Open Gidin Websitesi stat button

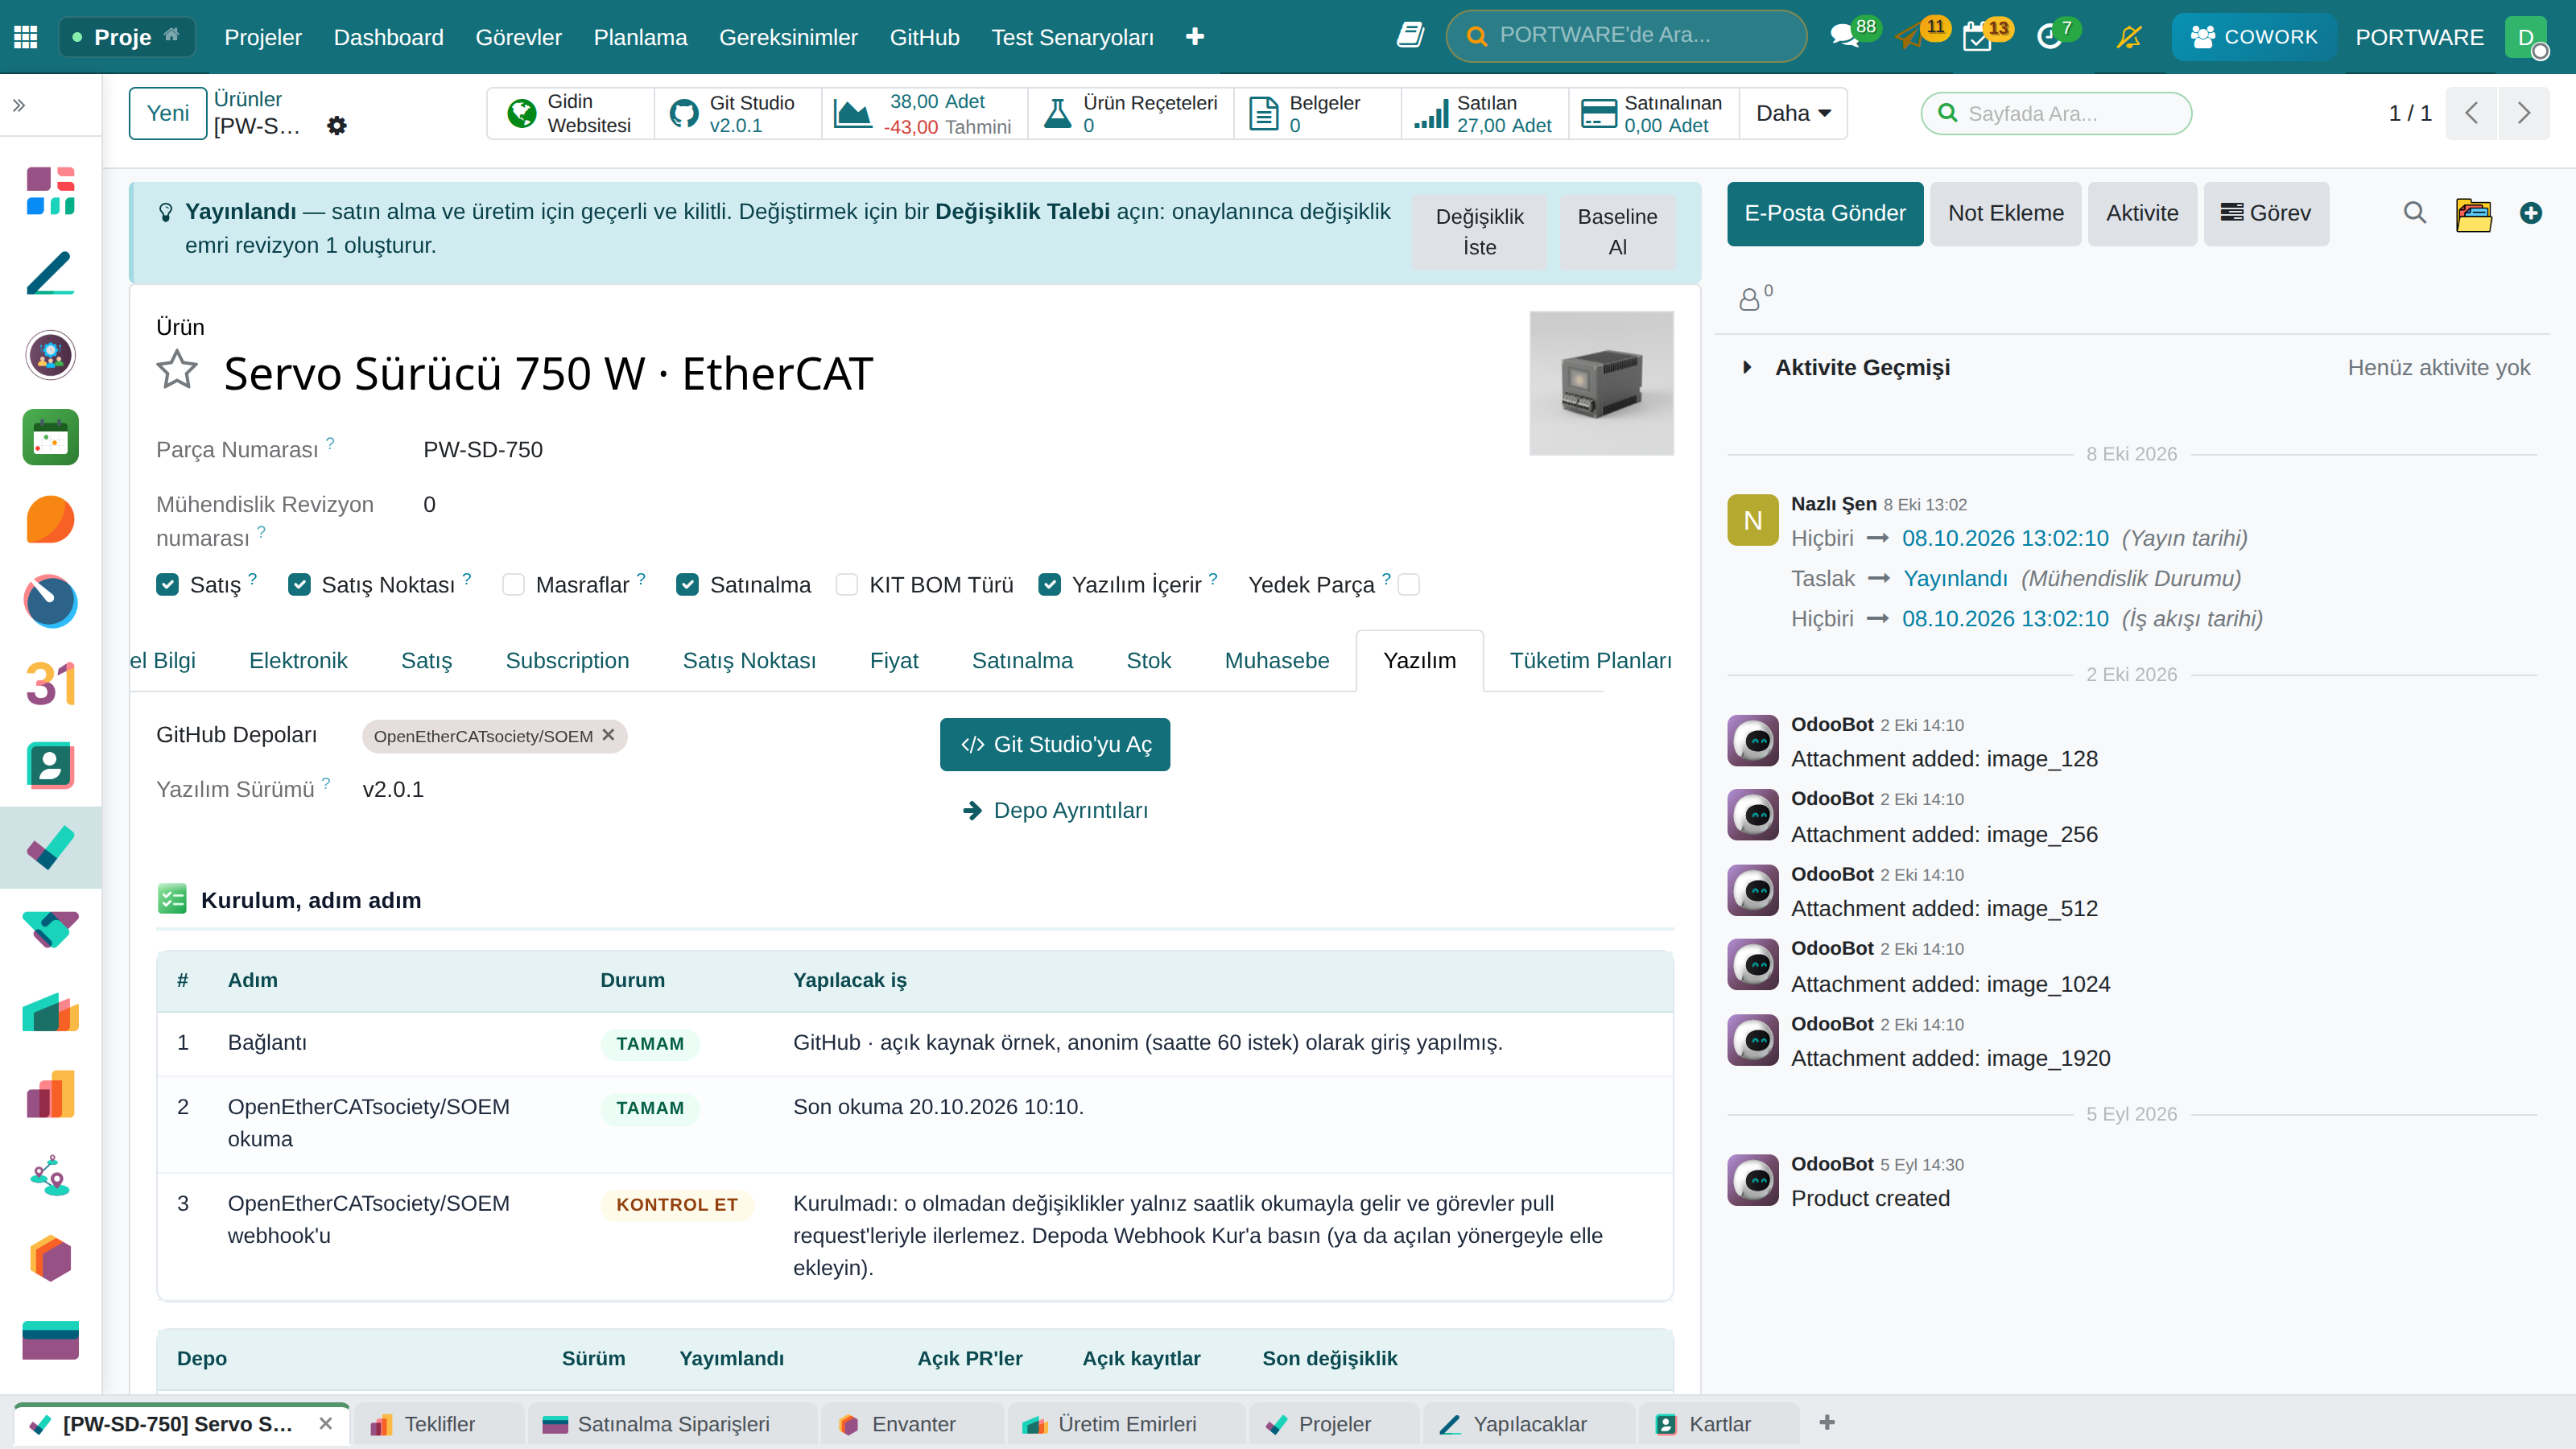570,113
